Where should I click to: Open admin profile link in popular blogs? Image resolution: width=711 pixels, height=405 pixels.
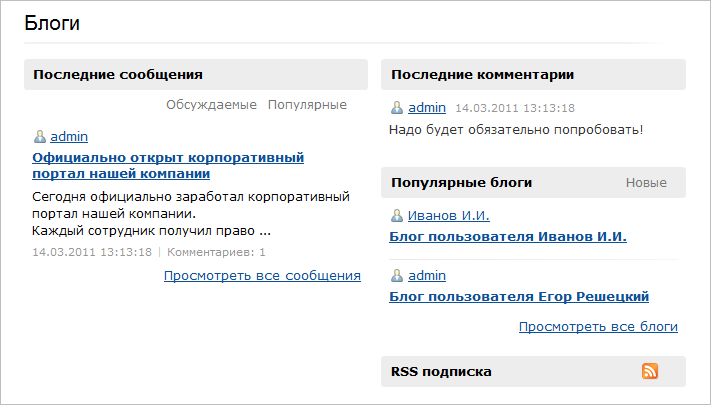pyautogui.click(x=426, y=276)
